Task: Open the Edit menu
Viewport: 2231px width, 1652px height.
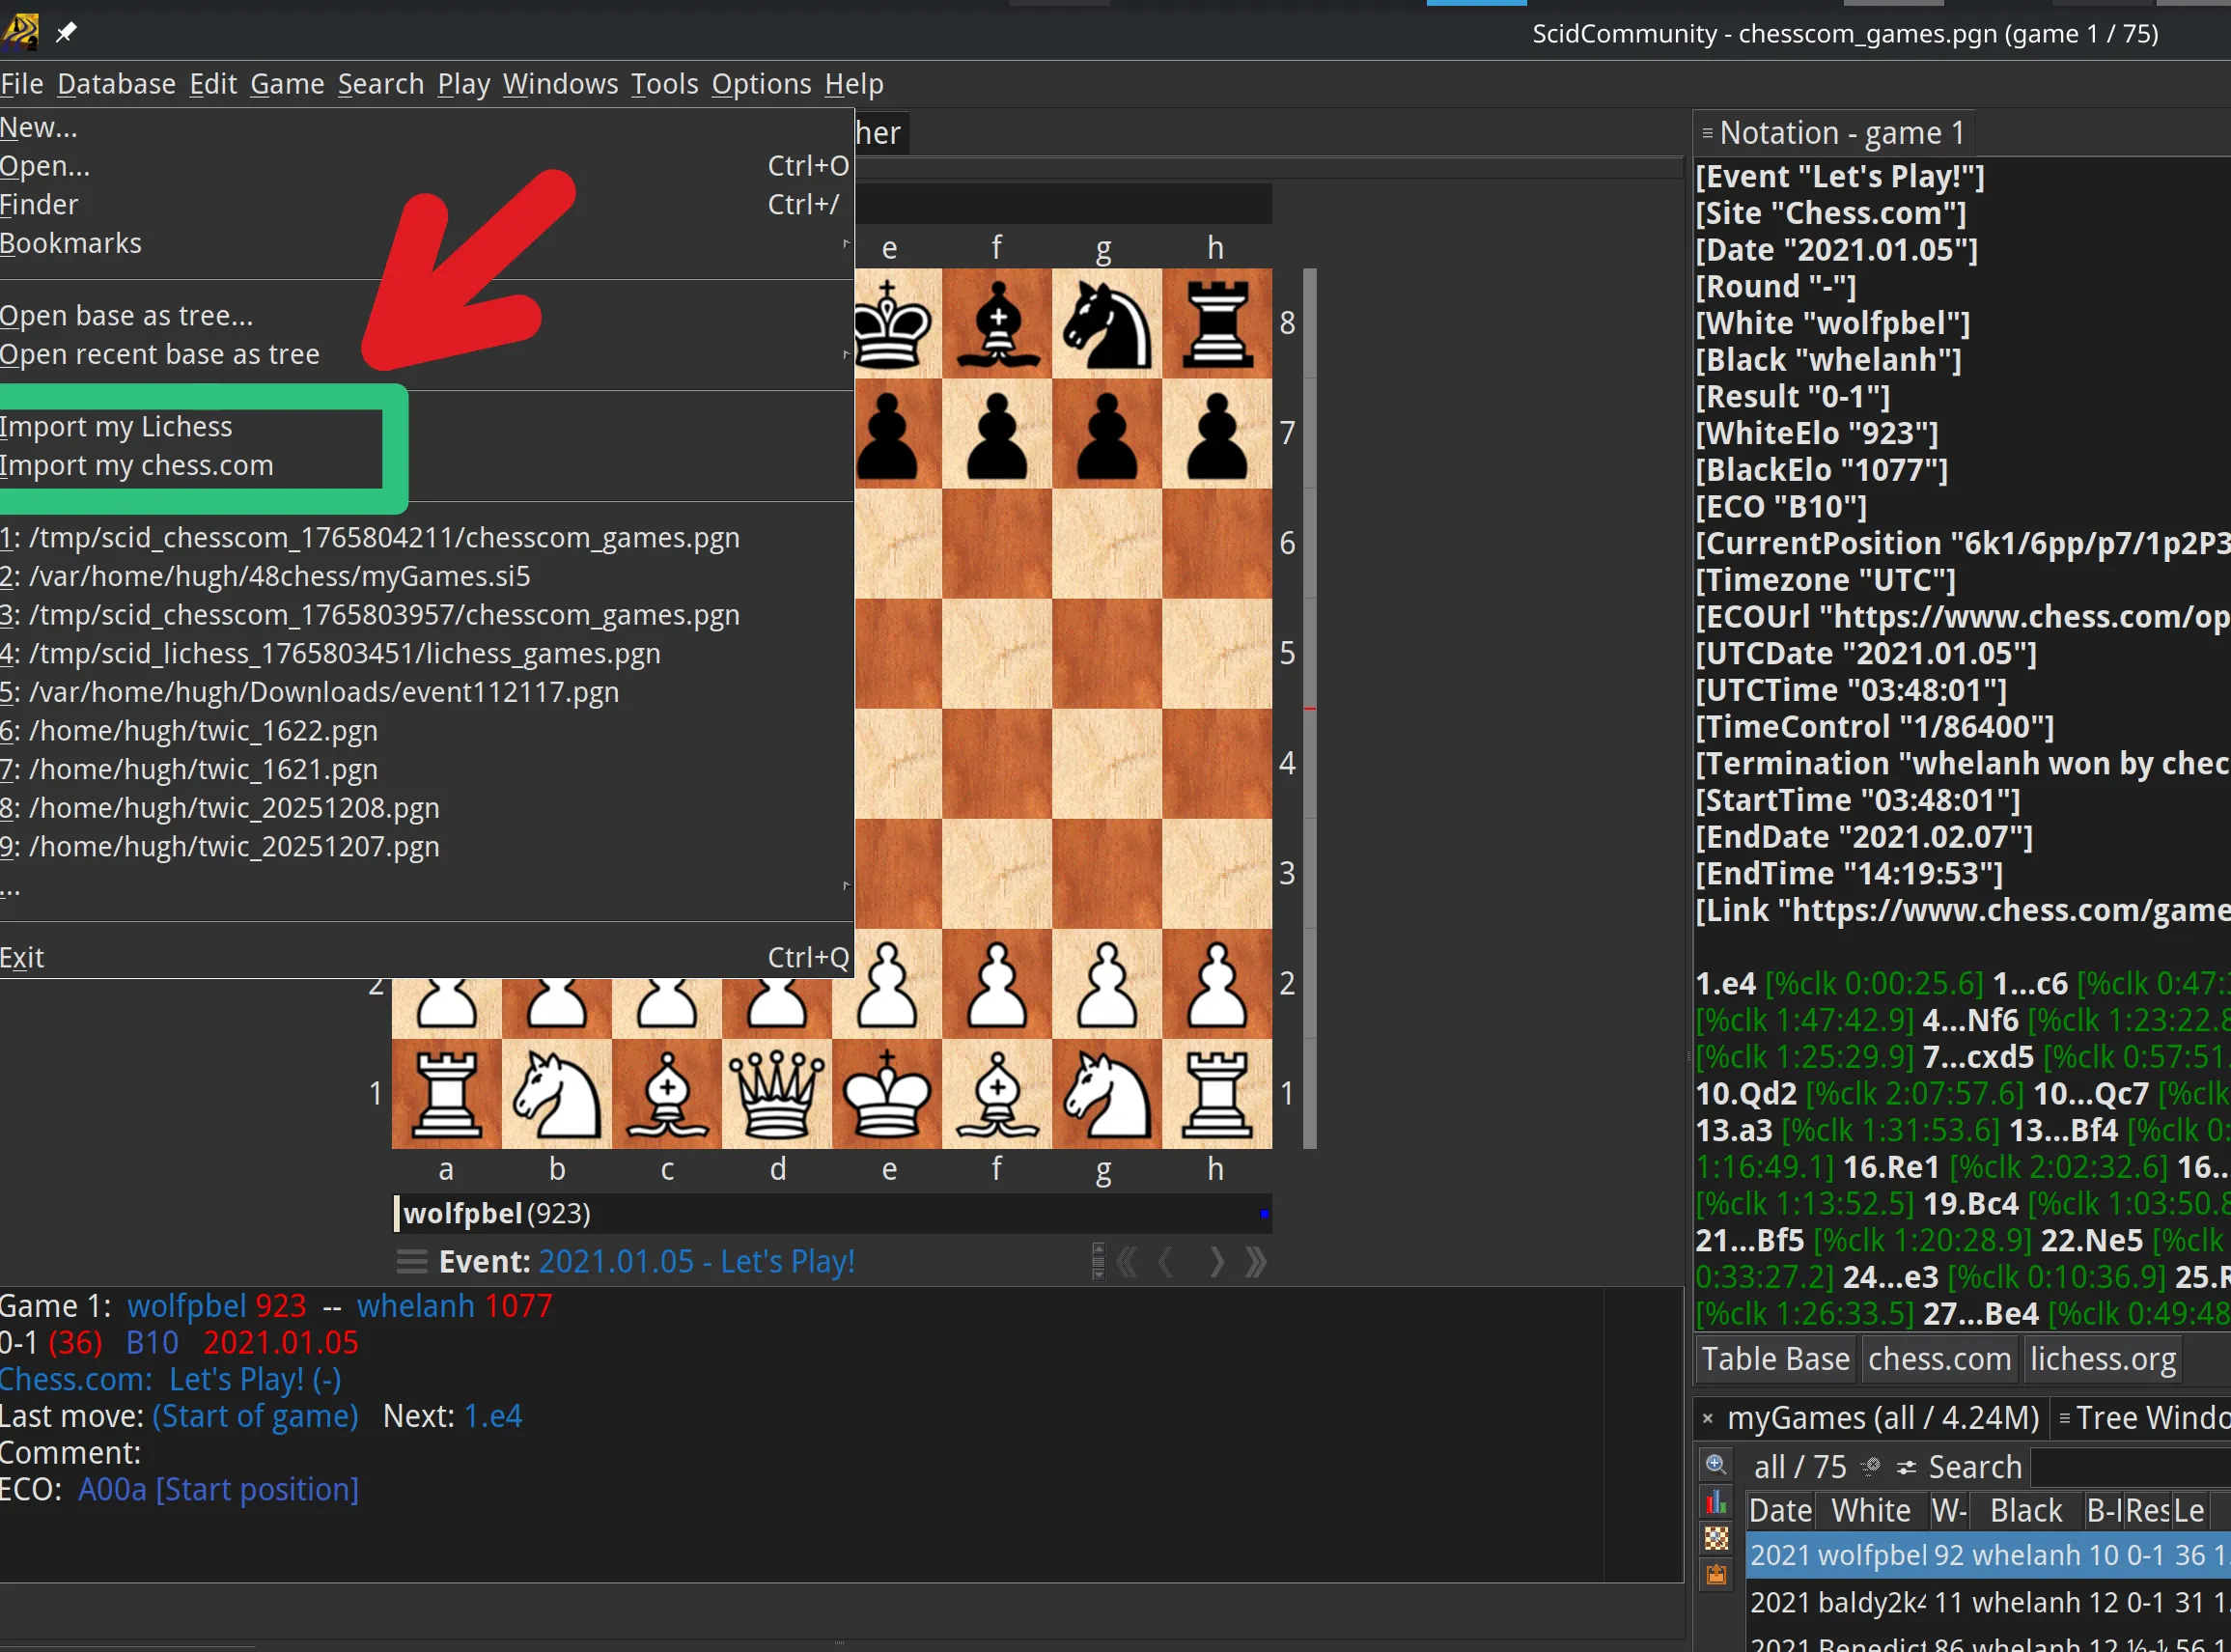Action: pos(213,84)
